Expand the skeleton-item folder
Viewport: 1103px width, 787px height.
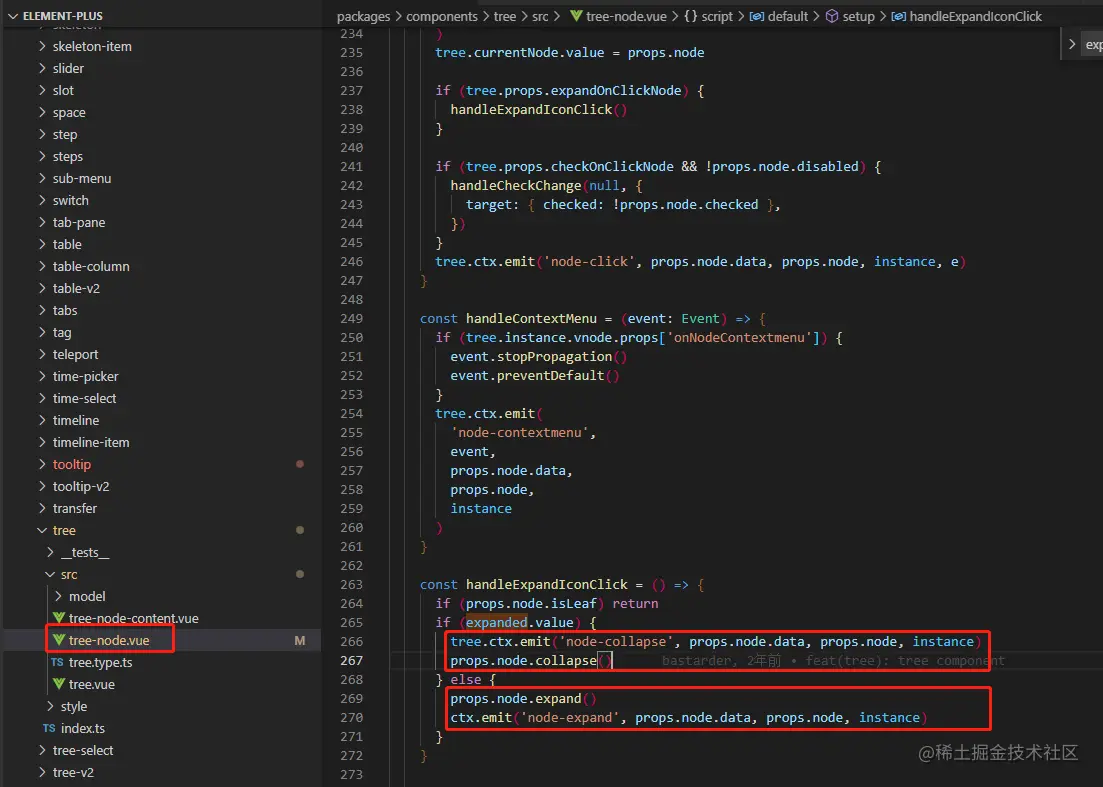pos(42,46)
